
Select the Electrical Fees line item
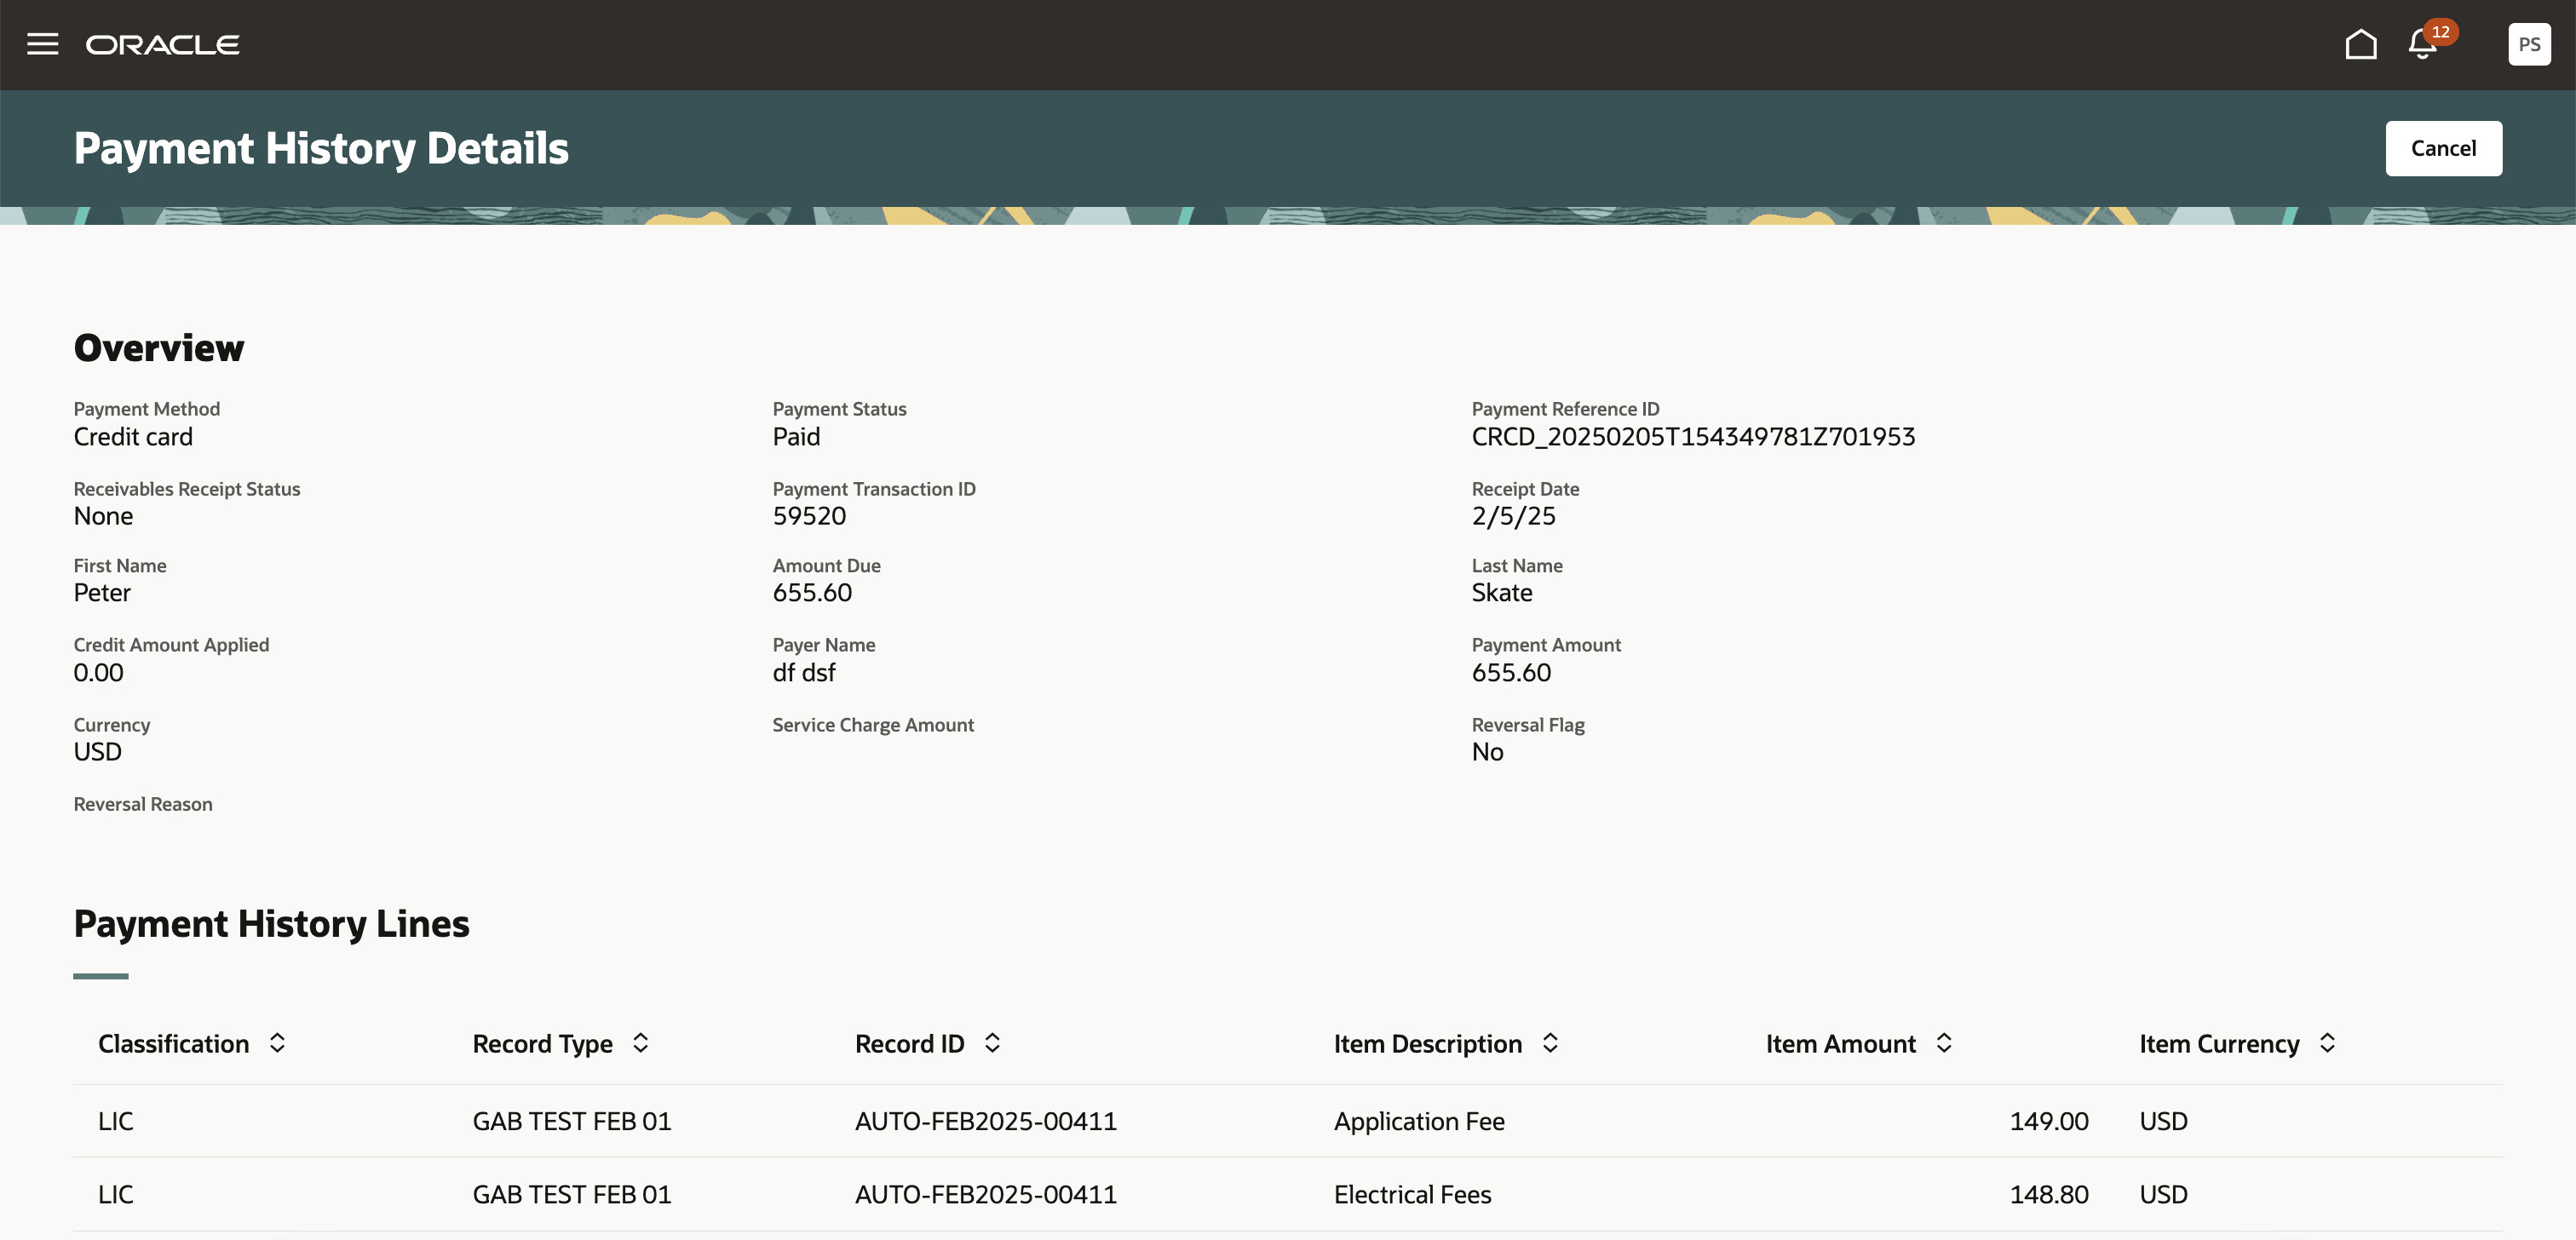[1412, 1194]
